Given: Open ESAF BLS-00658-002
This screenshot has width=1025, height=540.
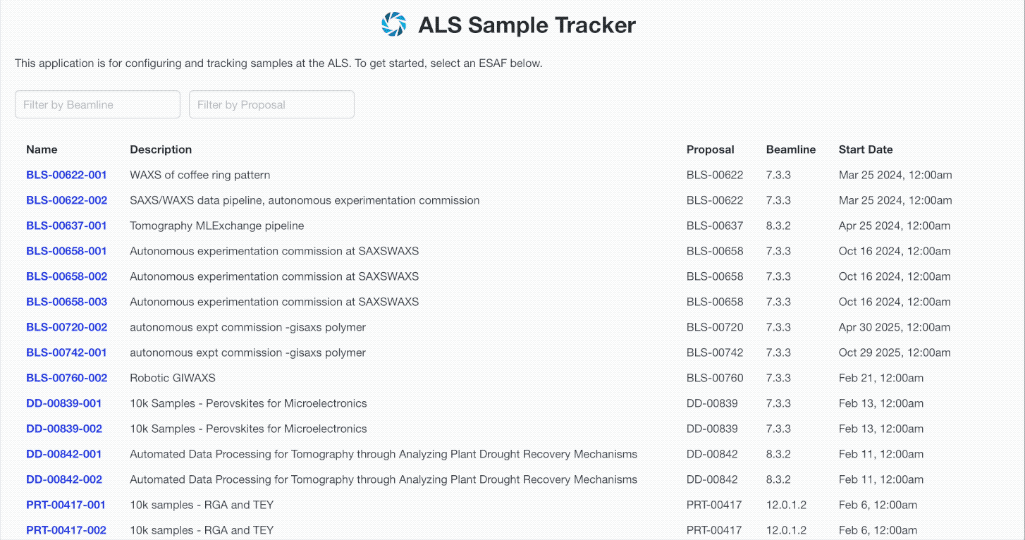Looking at the screenshot, I should pyautogui.click(x=66, y=276).
